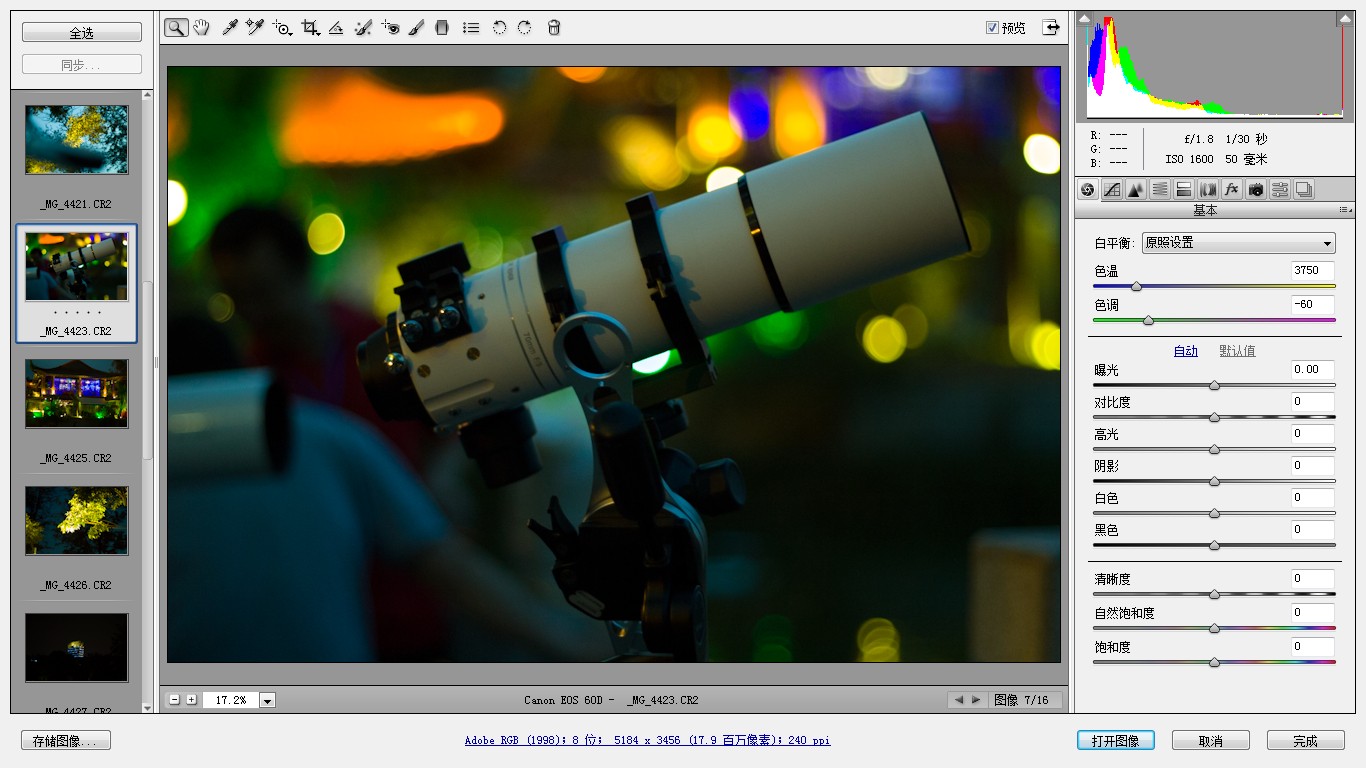The image size is (1366, 768).
Task: Click the 色调 value field showing -60
Action: [1312, 304]
